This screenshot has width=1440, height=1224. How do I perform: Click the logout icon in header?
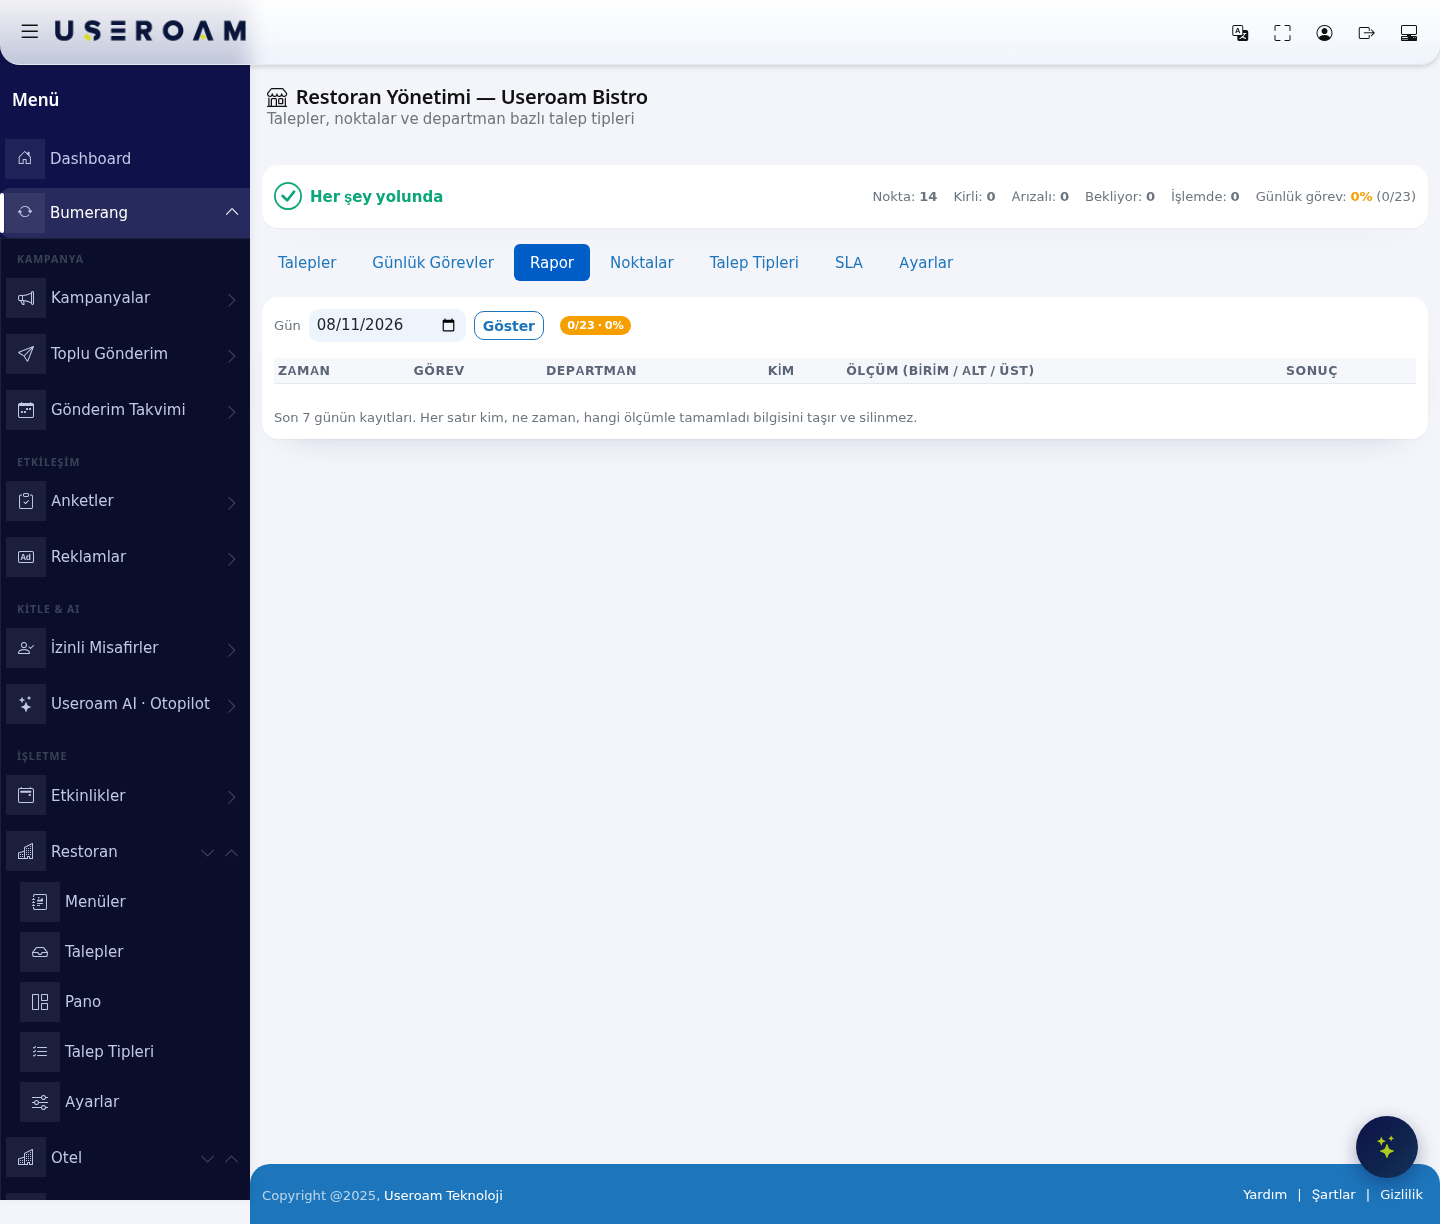pos(1366,33)
